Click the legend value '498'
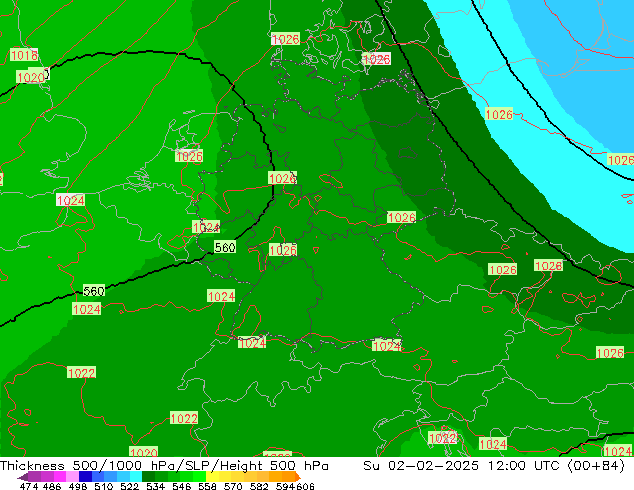 pos(78,486)
